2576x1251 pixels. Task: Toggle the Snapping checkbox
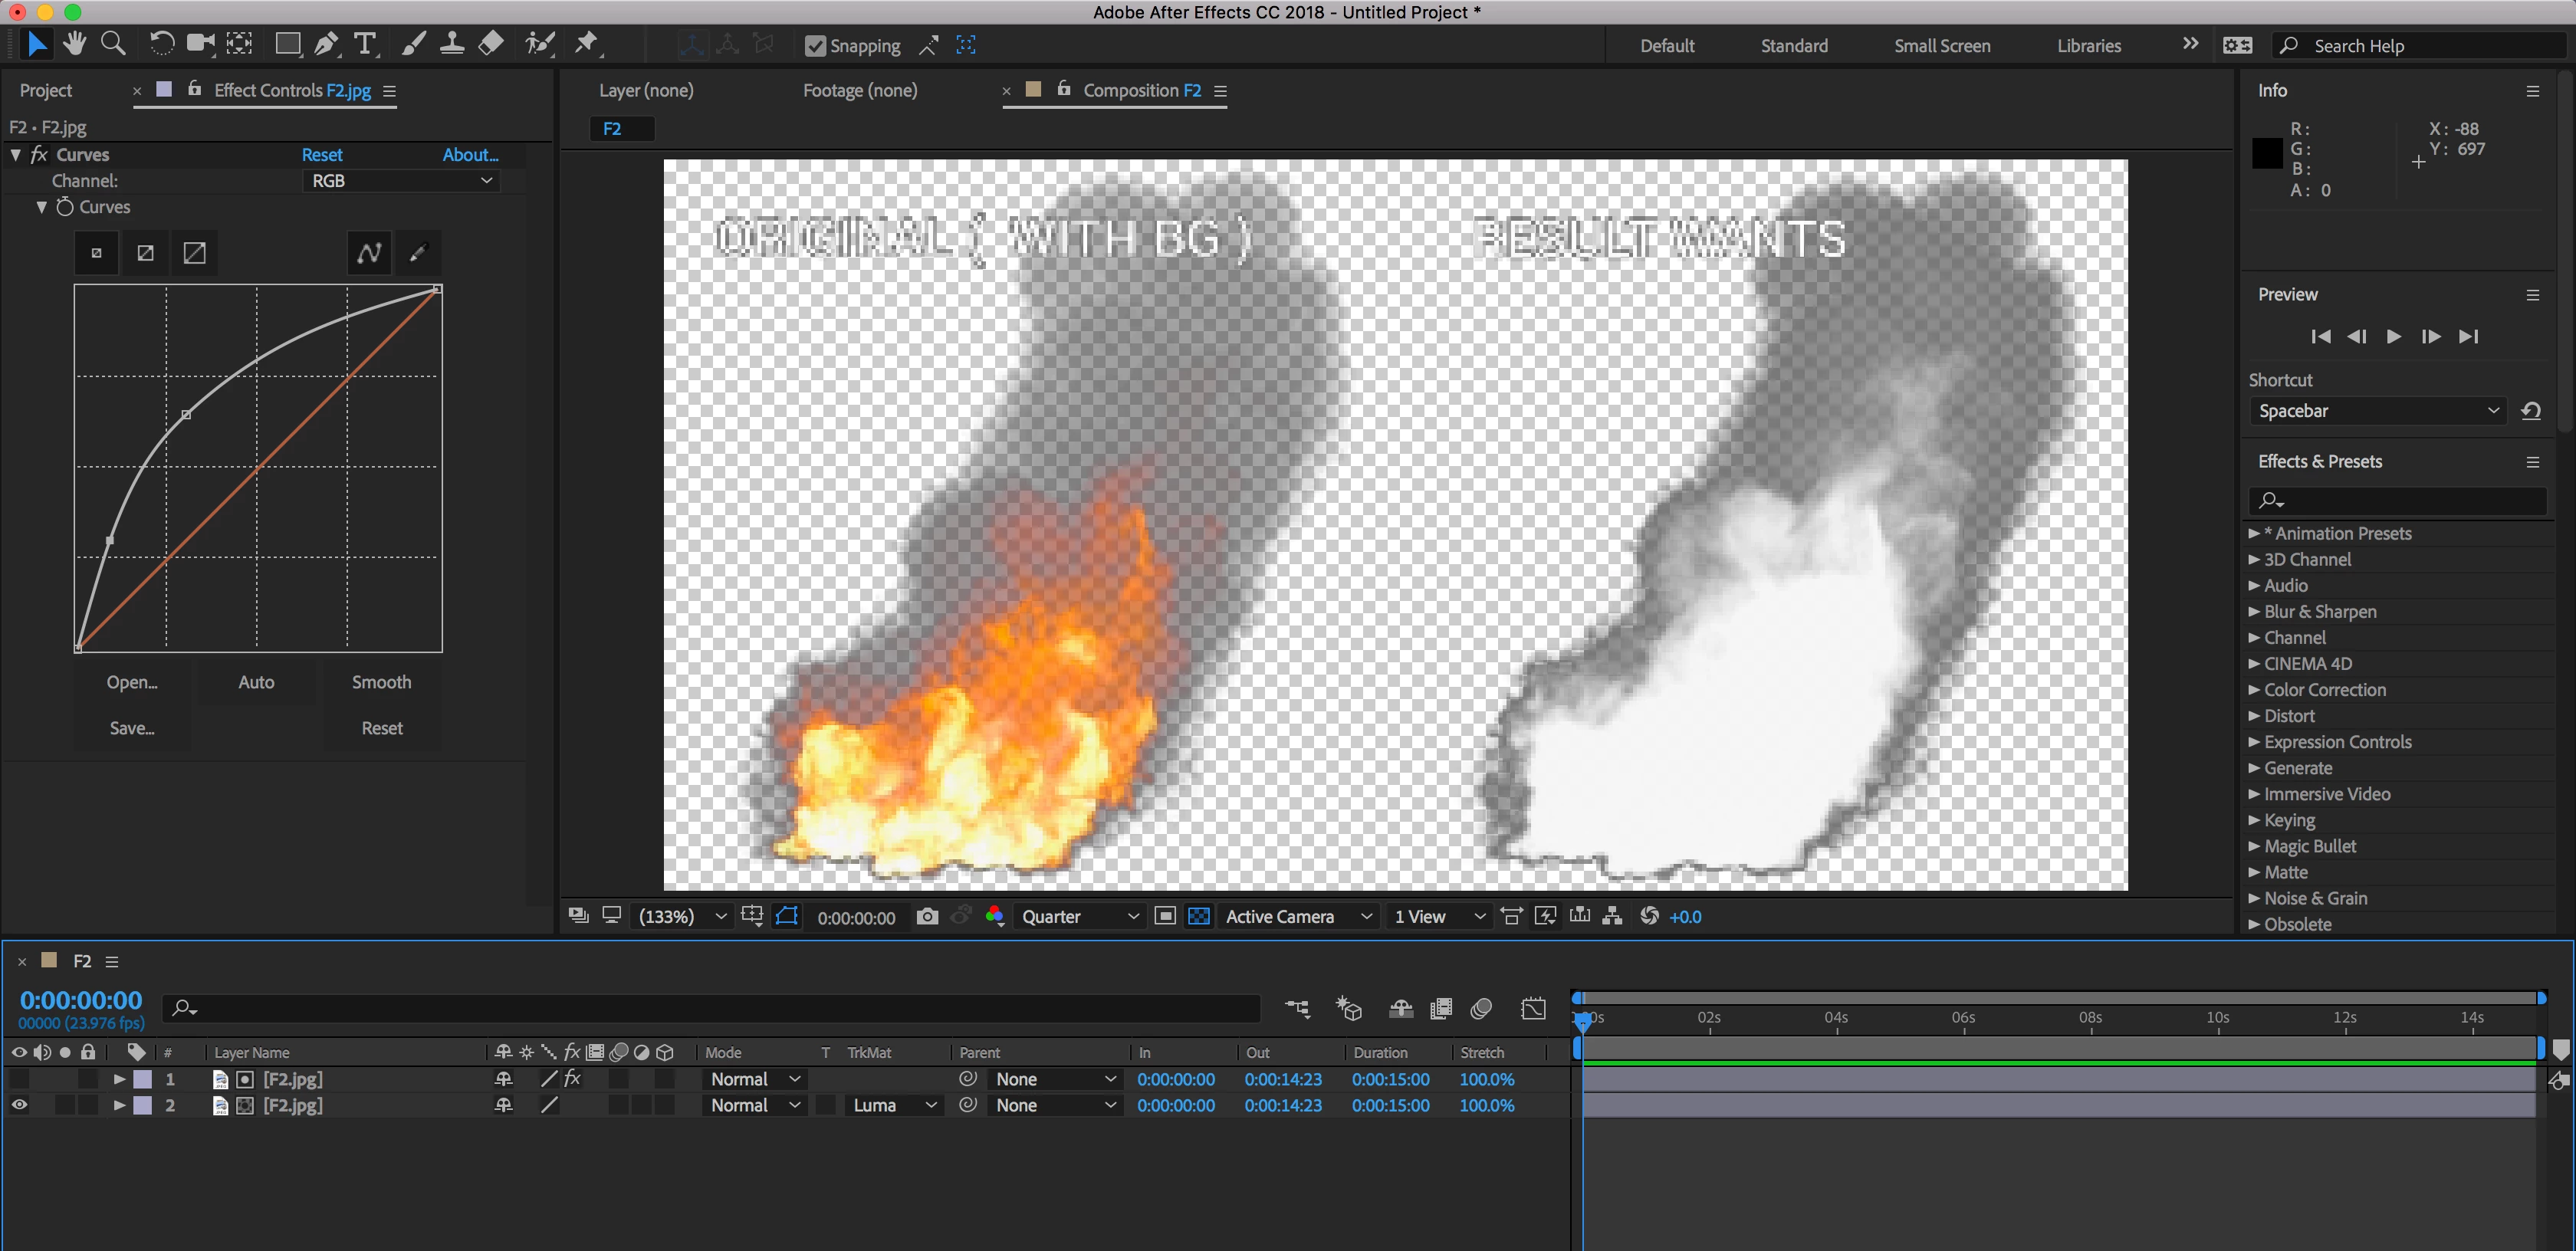point(815,46)
